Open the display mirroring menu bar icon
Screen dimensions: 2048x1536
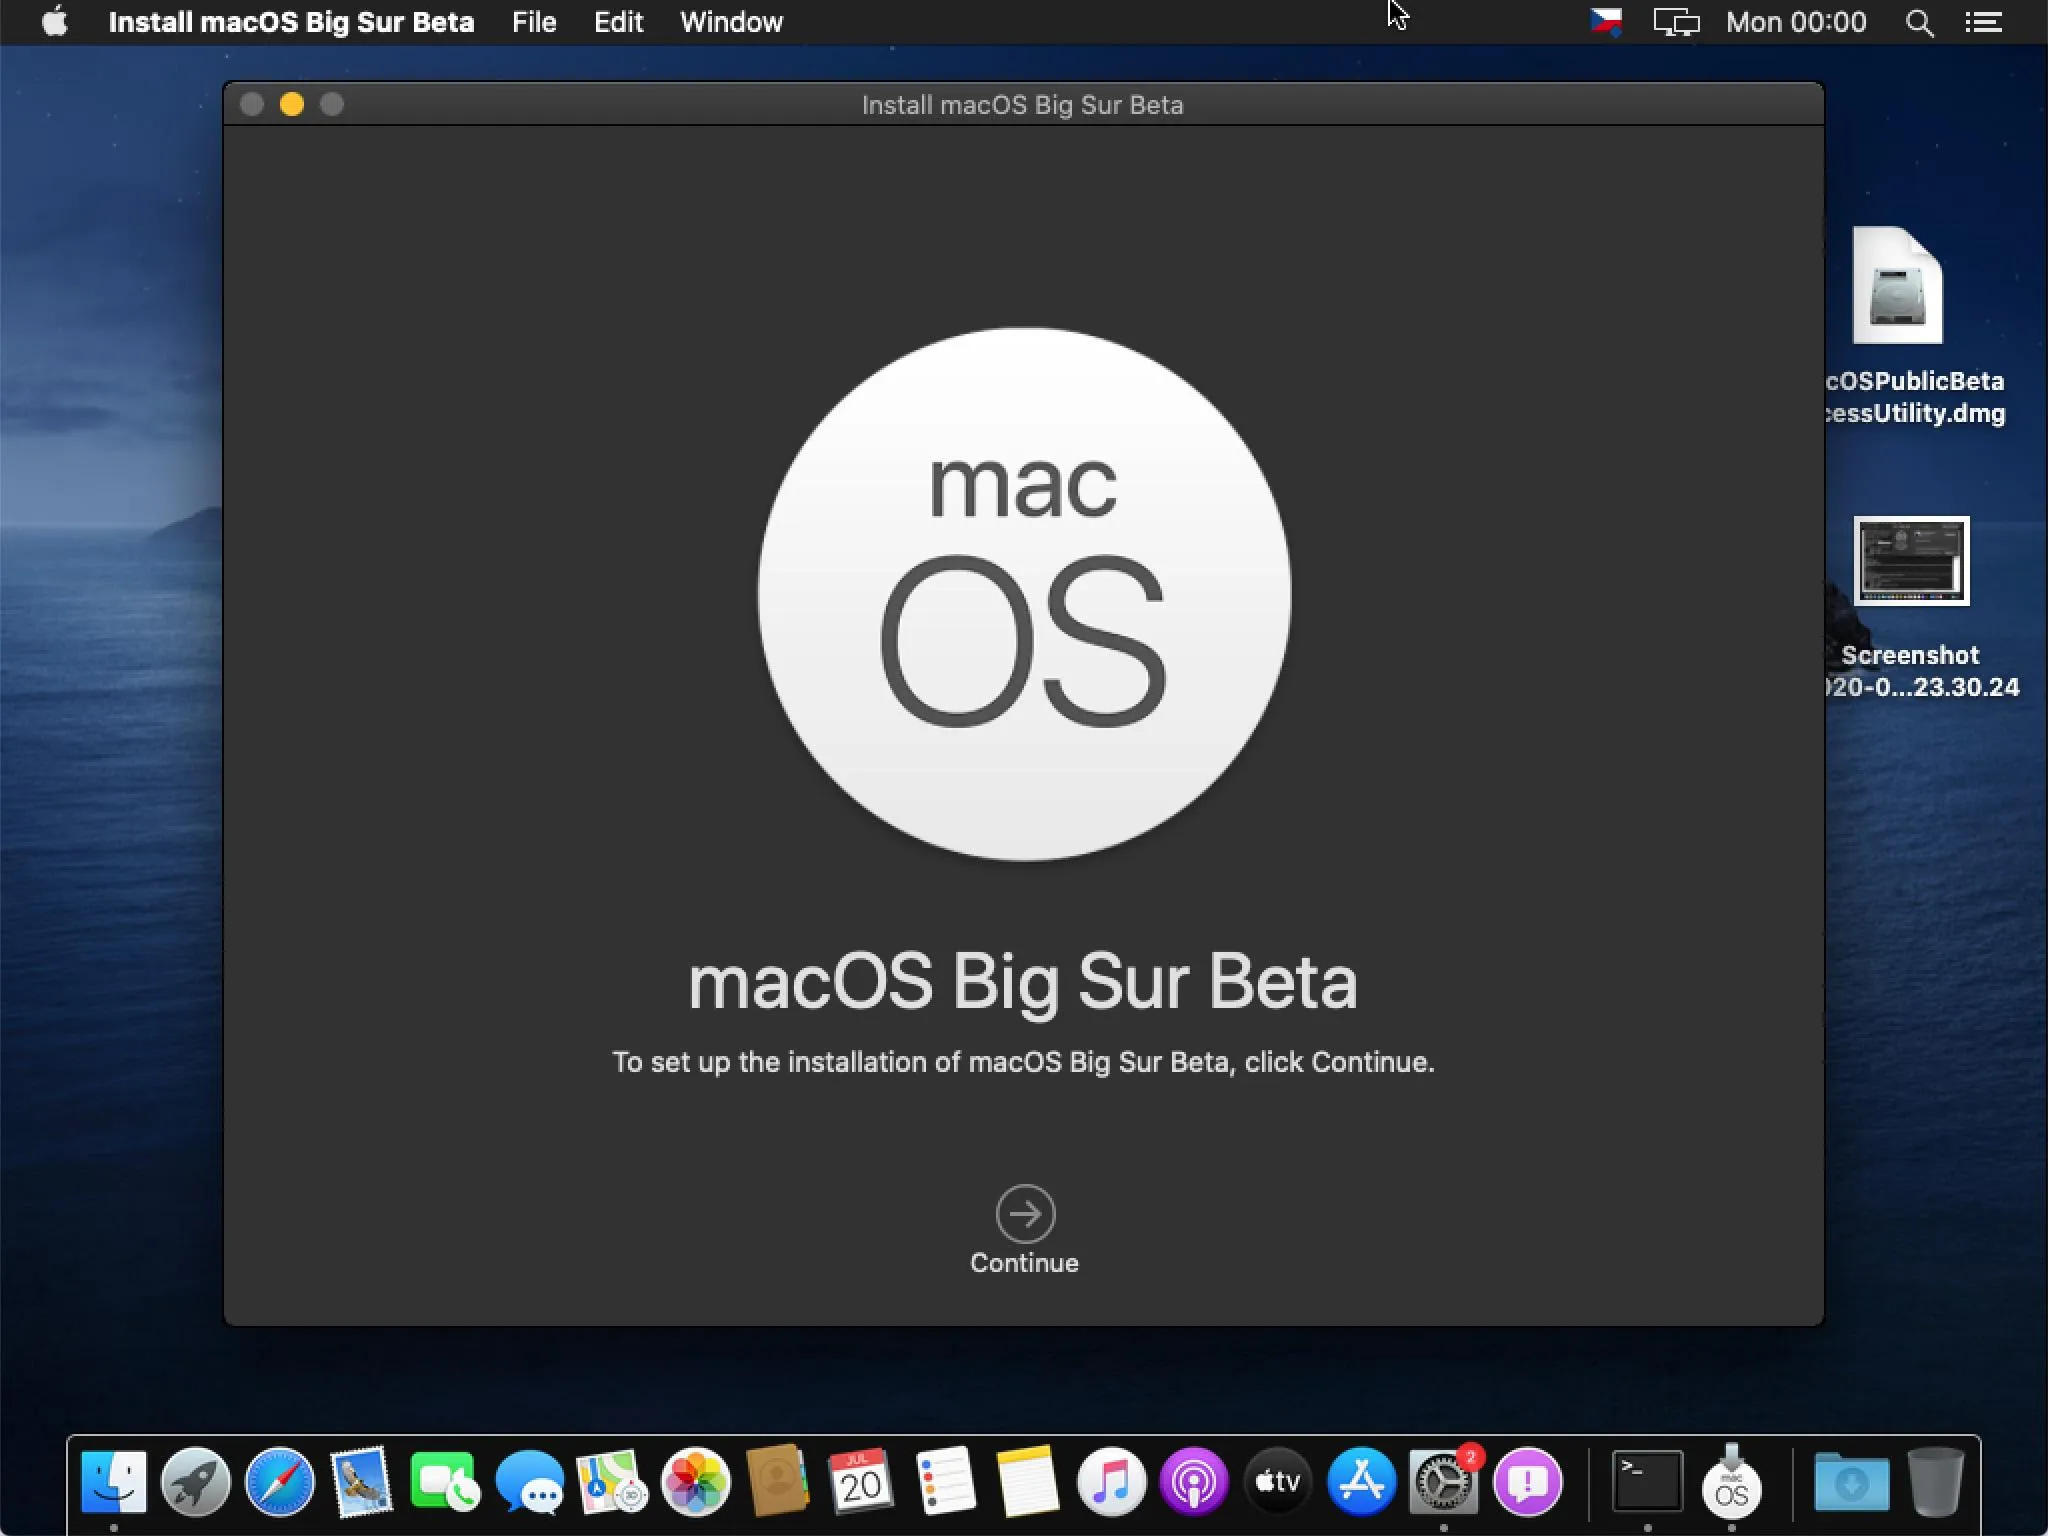1676,22
